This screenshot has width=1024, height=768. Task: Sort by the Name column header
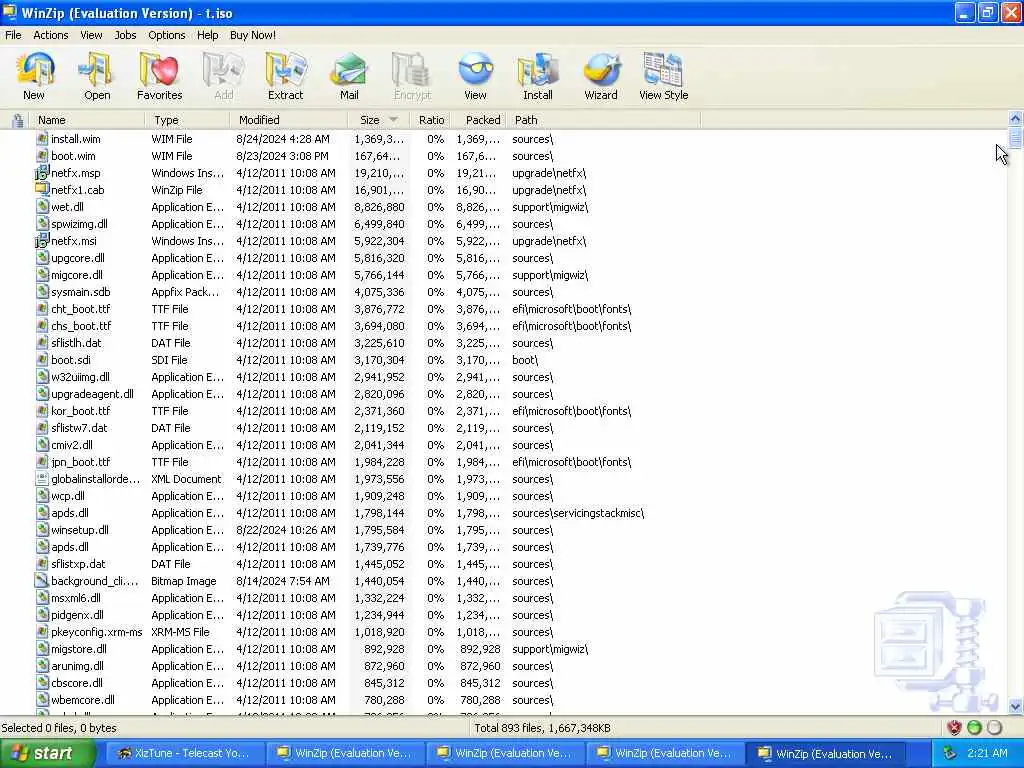86,120
